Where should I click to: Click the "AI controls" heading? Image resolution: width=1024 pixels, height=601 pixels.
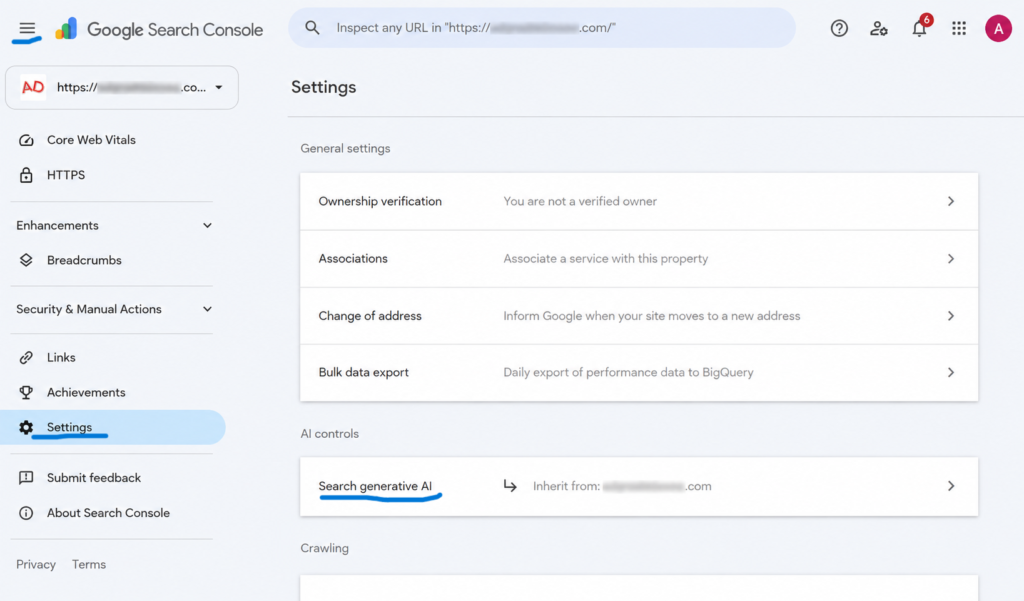click(330, 434)
